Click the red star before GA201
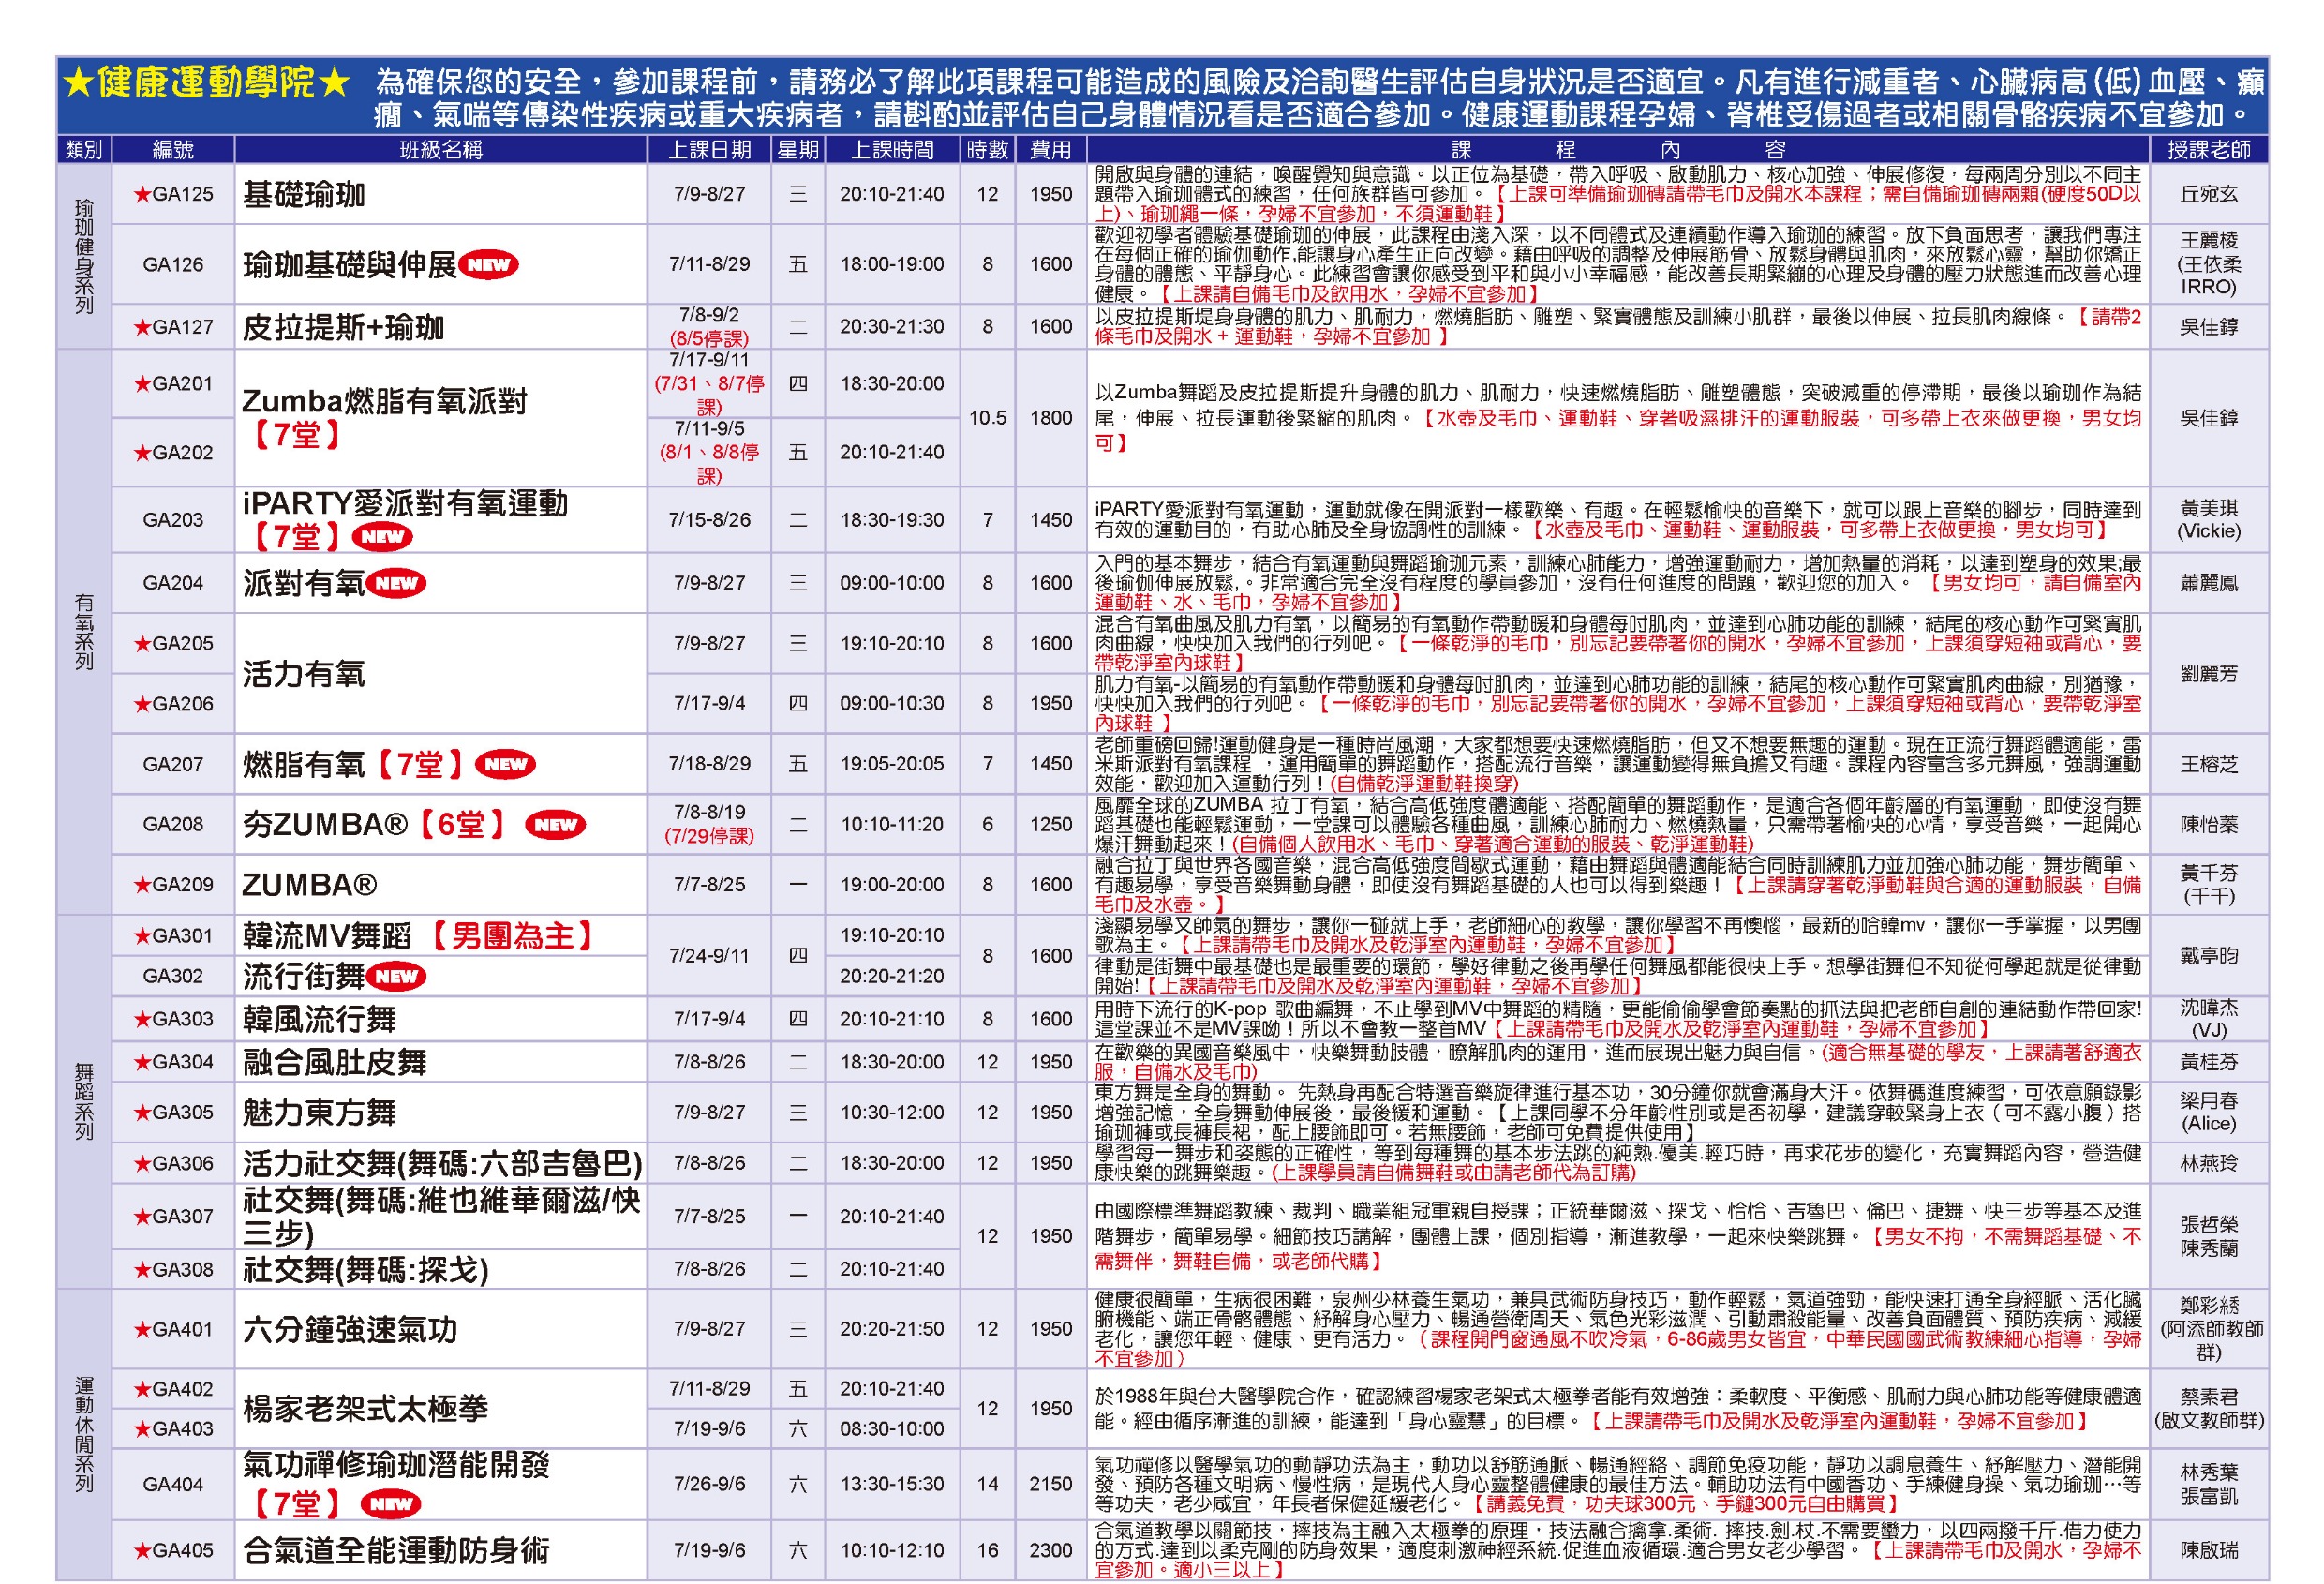This screenshot has height=1584, width=2324. pyautogui.click(x=142, y=384)
